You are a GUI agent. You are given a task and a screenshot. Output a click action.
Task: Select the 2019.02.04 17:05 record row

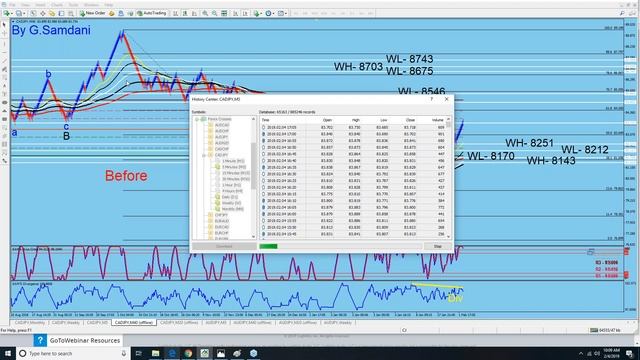pos(353,127)
